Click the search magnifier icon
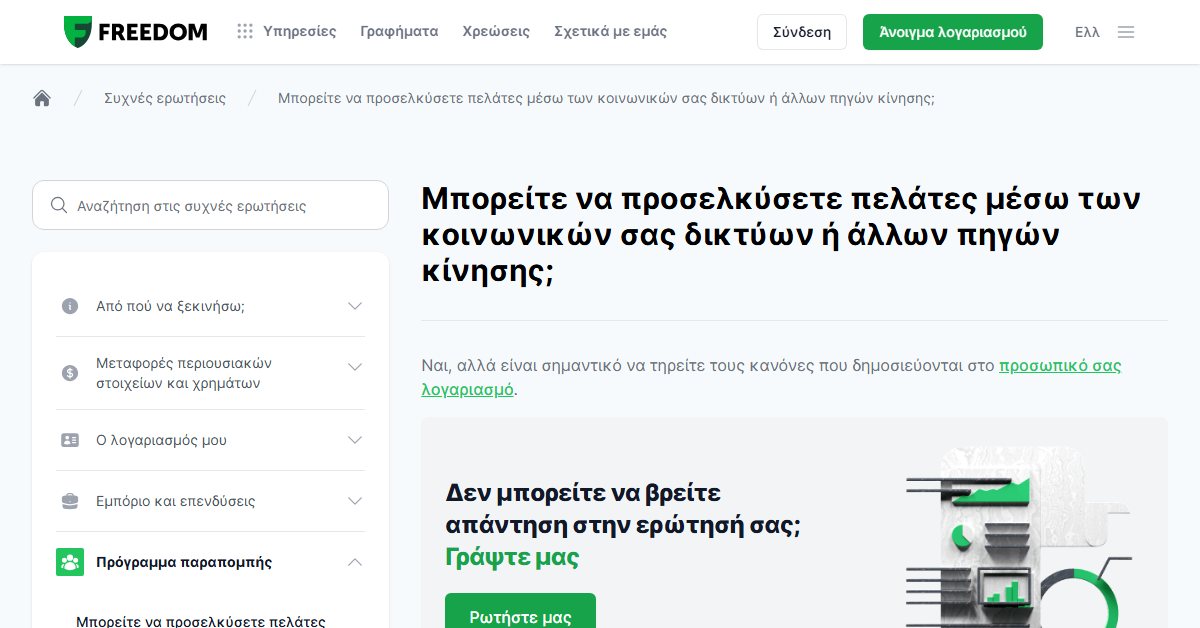 point(59,205)
